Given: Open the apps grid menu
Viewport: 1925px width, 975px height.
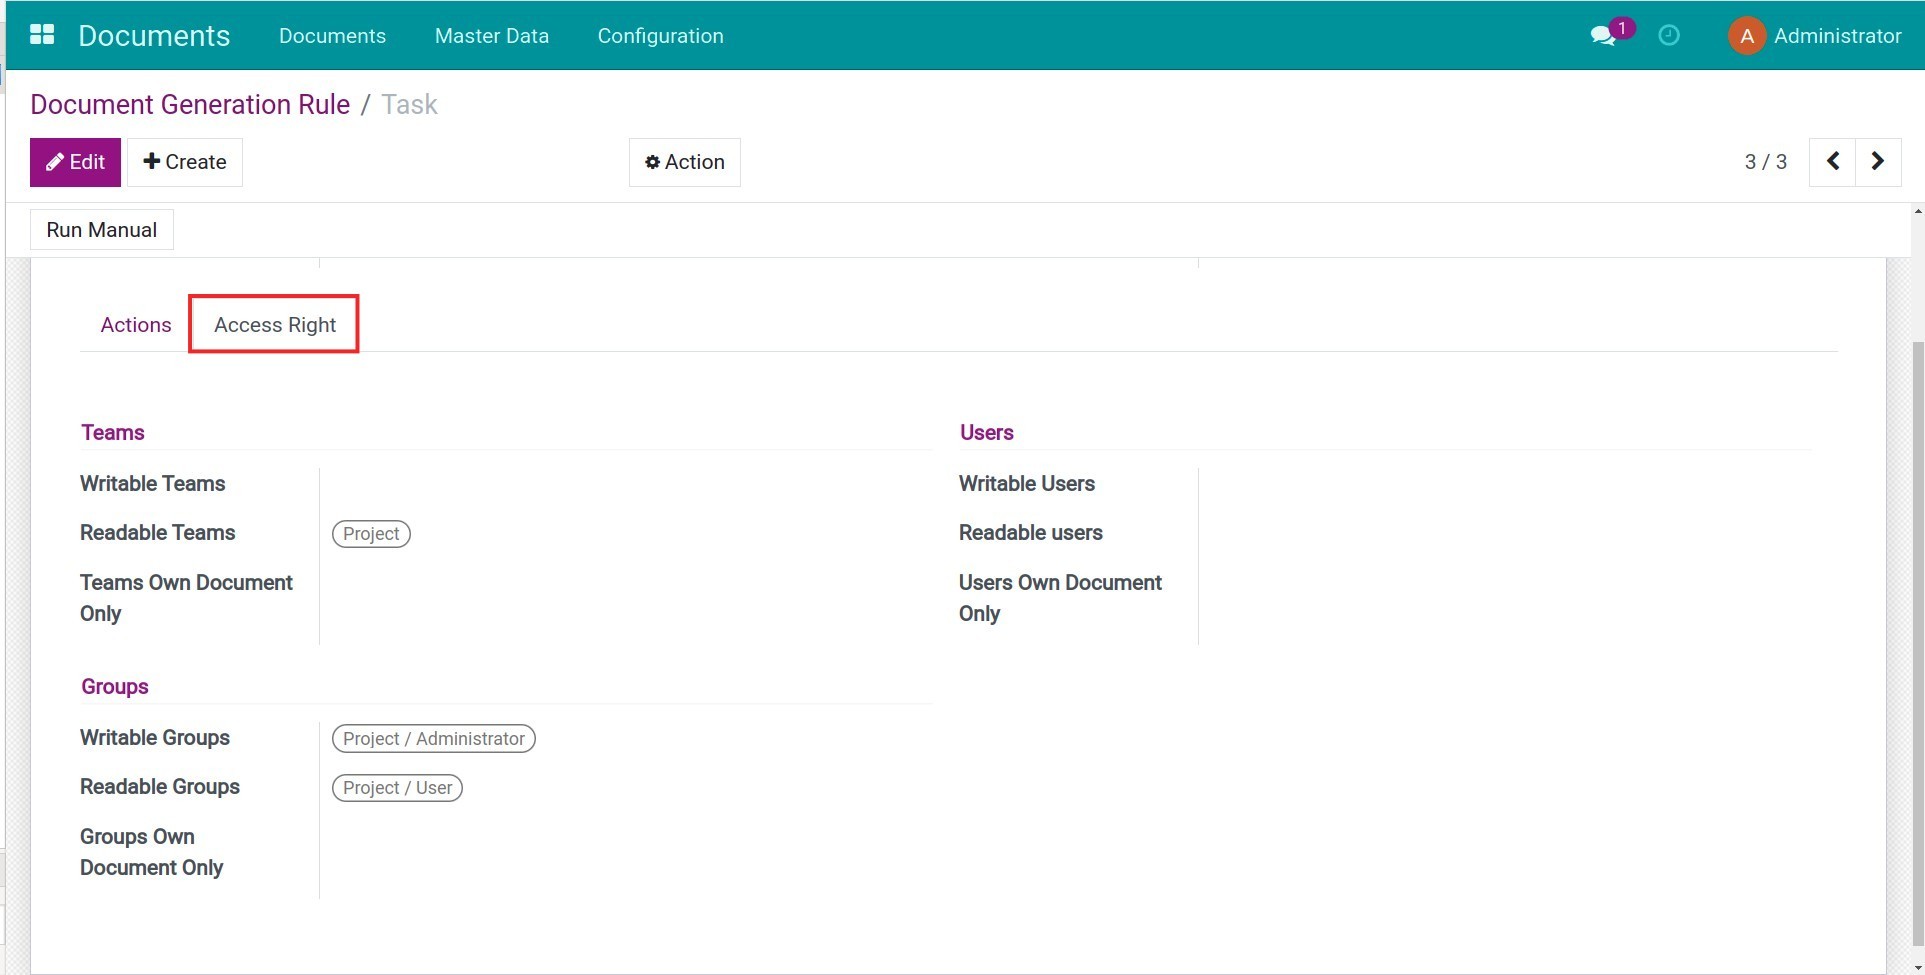Looking at the screenshot, I should tap(42, 35).
